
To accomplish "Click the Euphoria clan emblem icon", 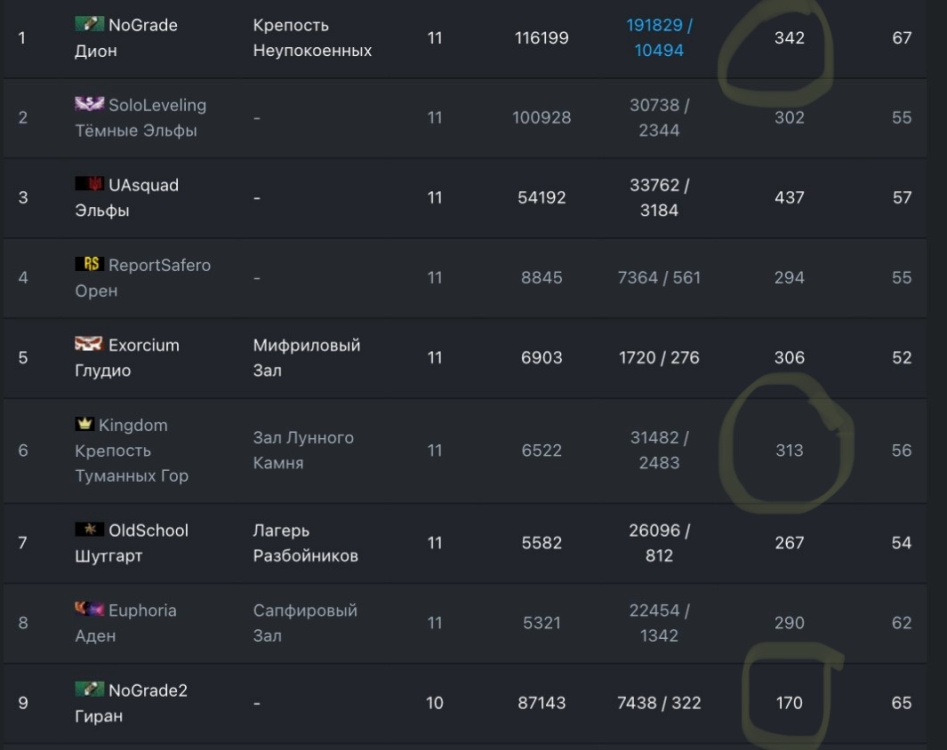I will point(89,609).
